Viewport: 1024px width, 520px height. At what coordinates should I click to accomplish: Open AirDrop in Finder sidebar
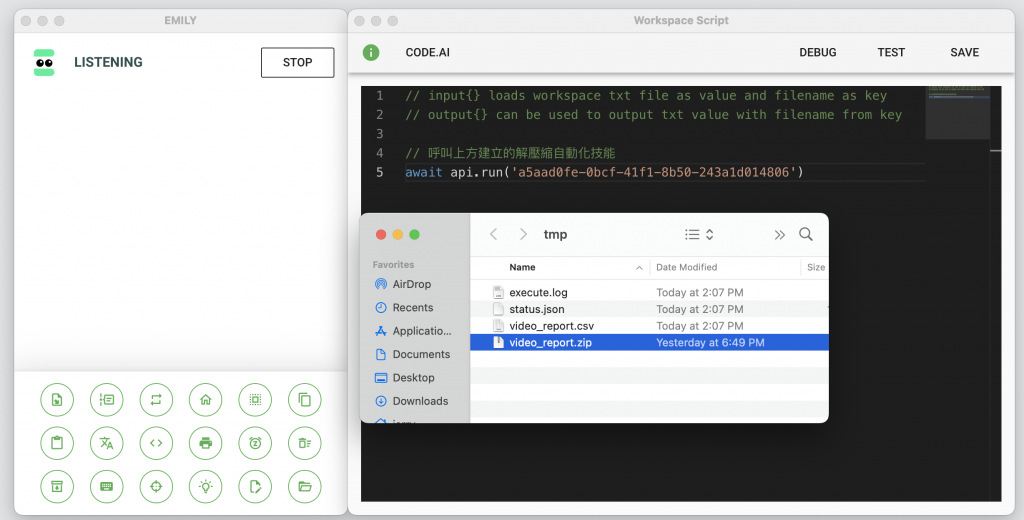(x=403, y=284)
